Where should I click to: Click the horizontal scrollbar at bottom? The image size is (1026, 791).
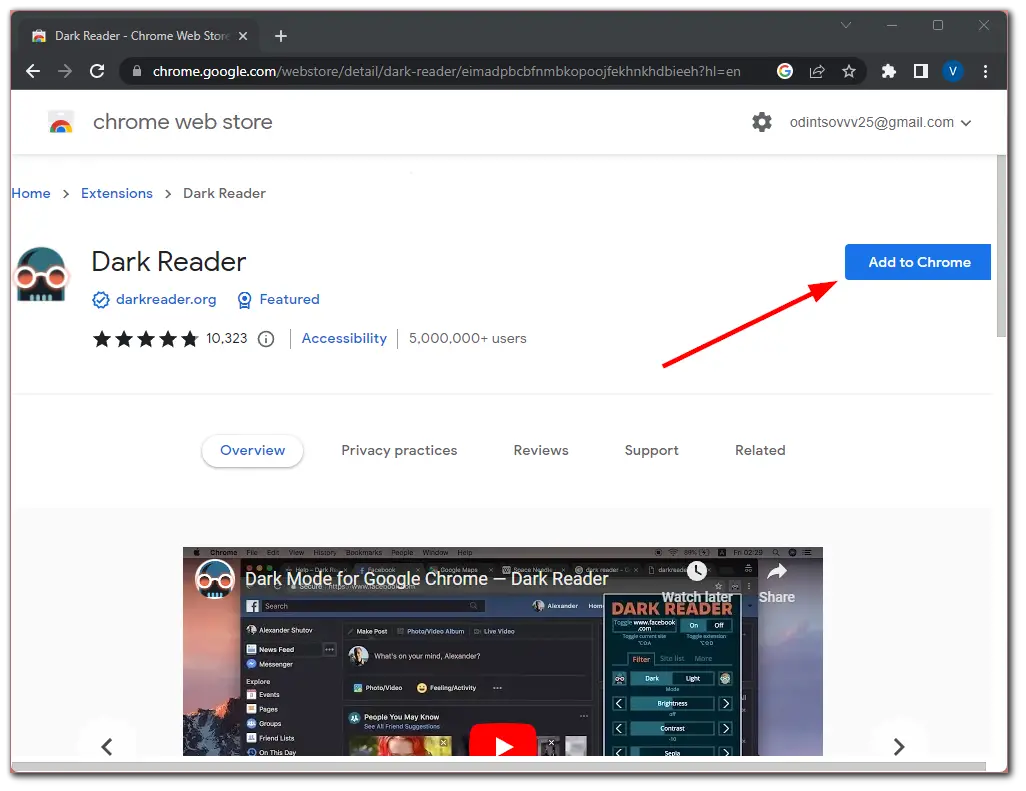[499, 766]
